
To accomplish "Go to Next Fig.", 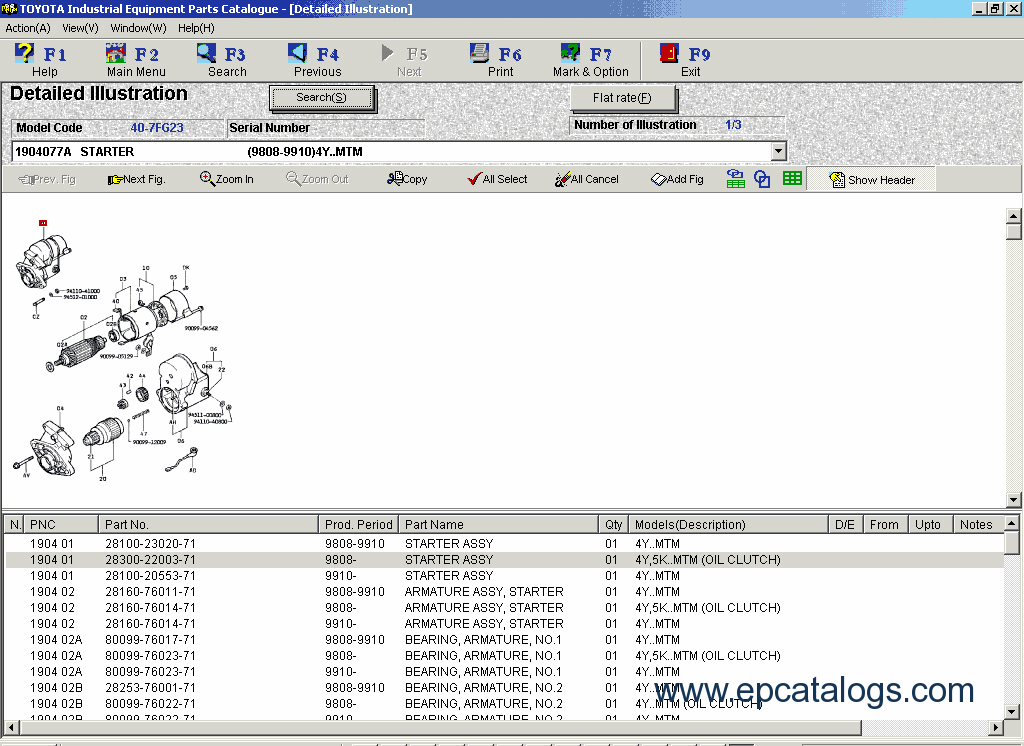I will [136, 179].
